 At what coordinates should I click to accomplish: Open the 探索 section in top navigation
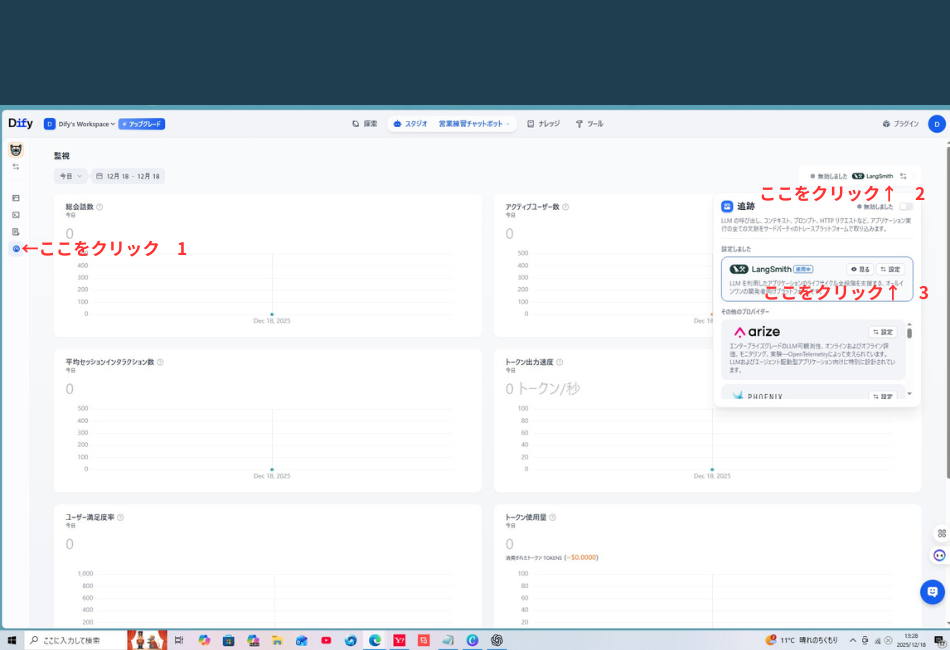(366, 123)
